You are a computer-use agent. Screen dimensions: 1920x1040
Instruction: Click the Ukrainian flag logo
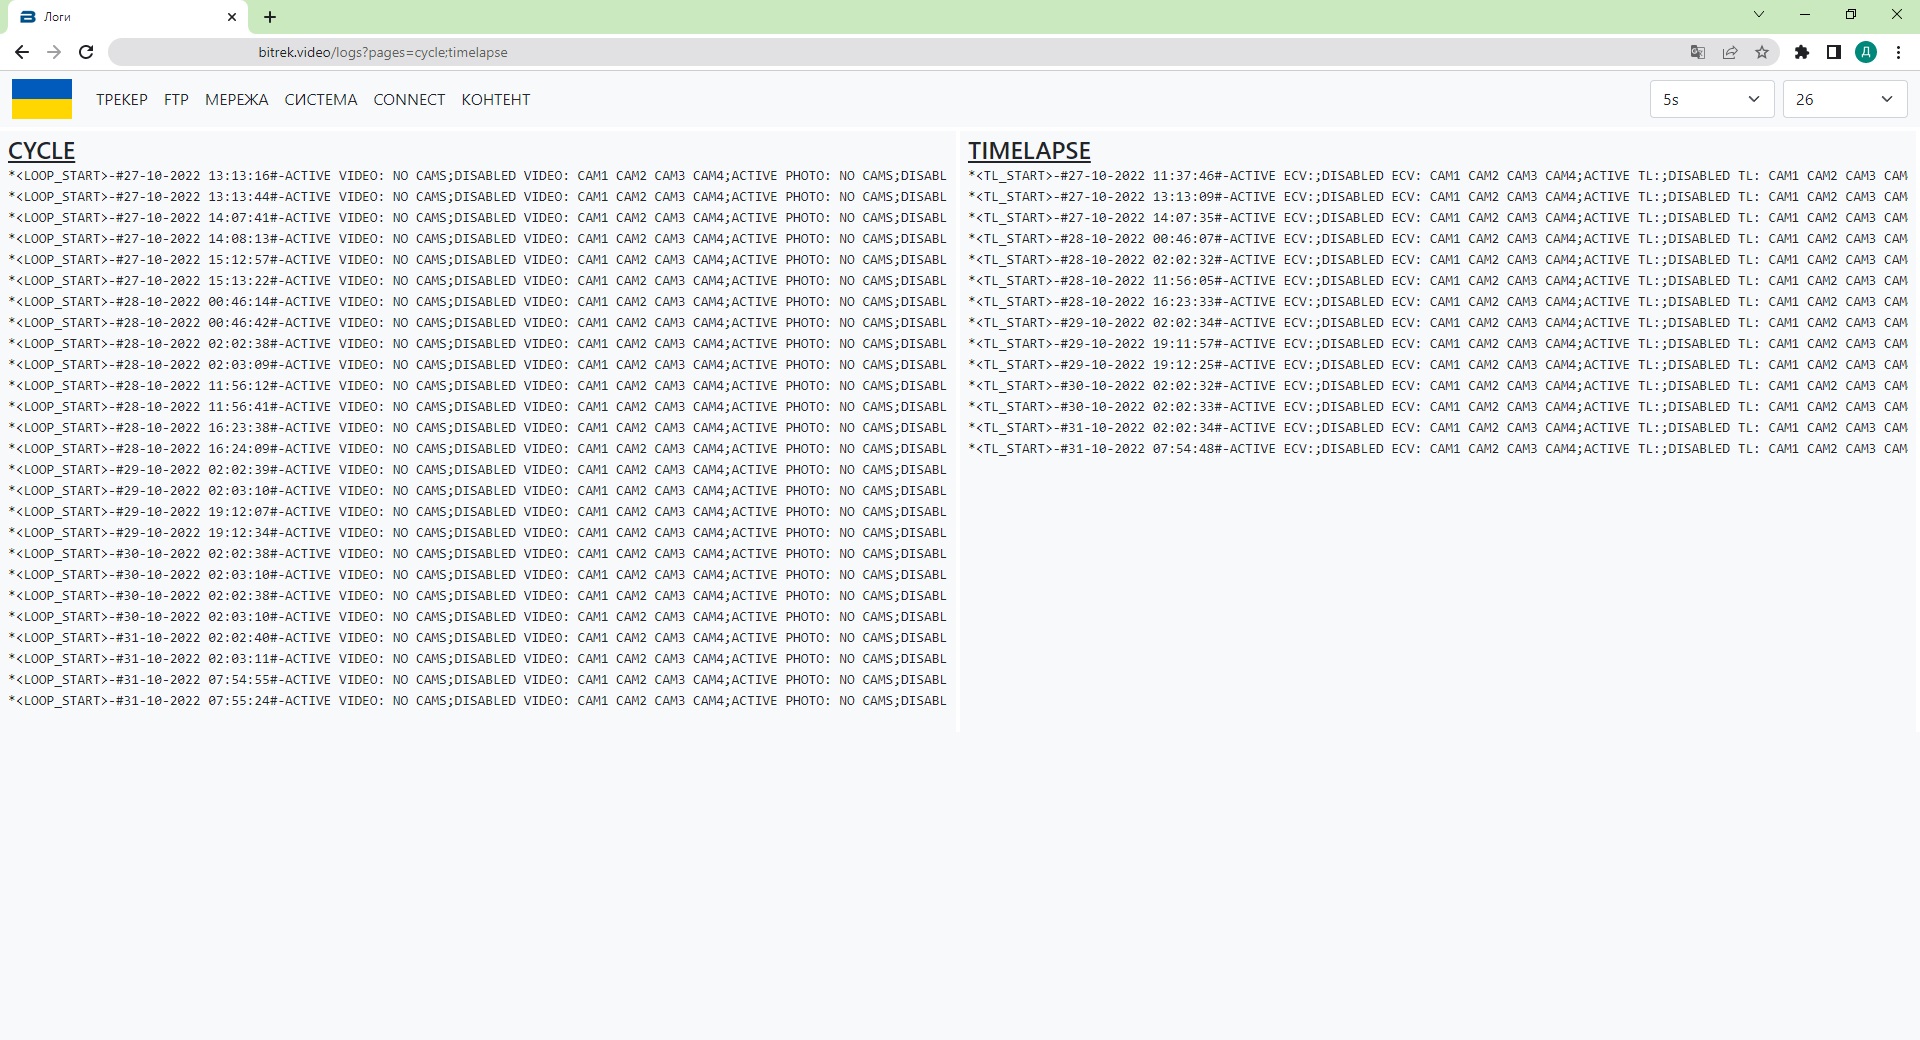(x=42, y=99)
